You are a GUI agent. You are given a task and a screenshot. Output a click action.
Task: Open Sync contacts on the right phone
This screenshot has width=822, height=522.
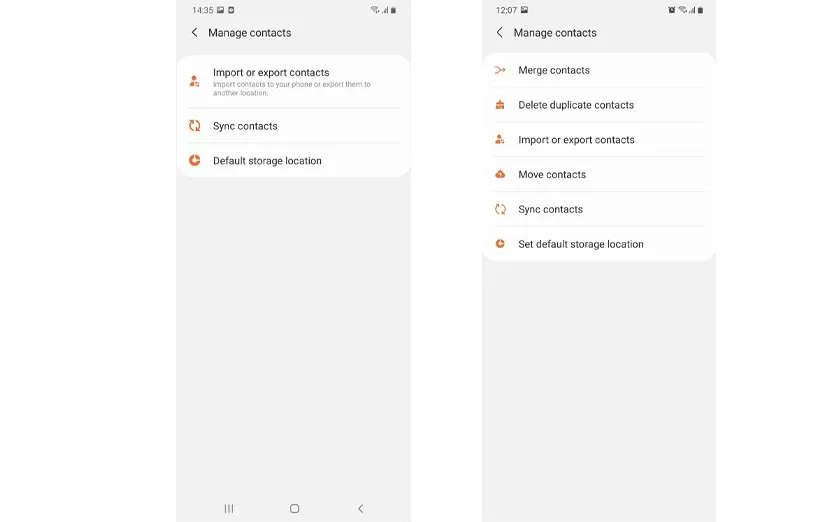coord(599,209)
